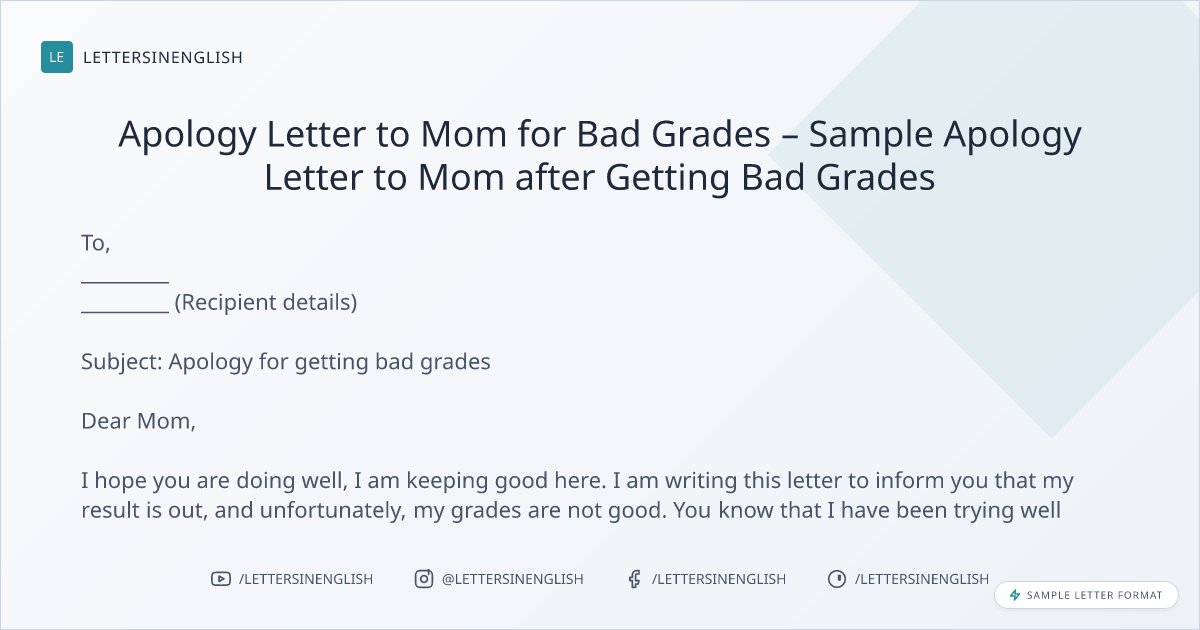This screenshot has width=1200, height=630.
Task: Open the /LETTERSINENGLISH handle beside Facebook icon
Action: (x=719, y=579)
